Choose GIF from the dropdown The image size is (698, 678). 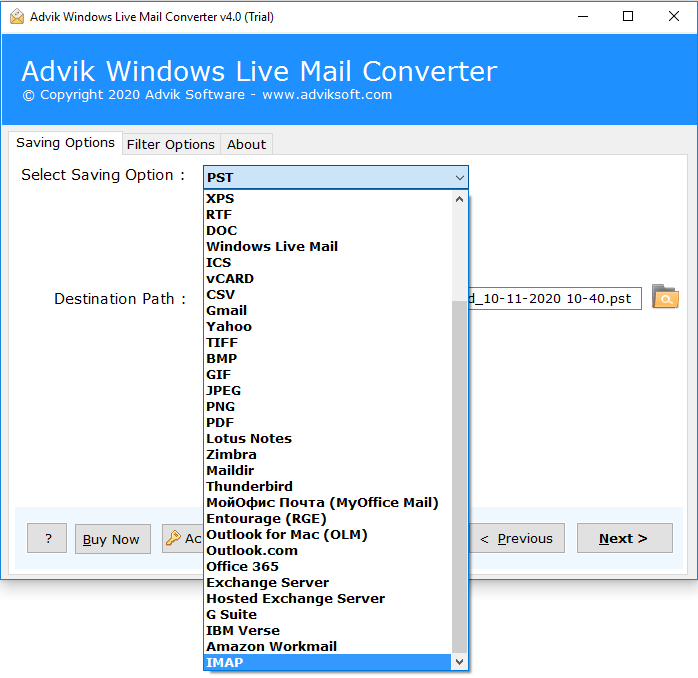pos(328,375)
